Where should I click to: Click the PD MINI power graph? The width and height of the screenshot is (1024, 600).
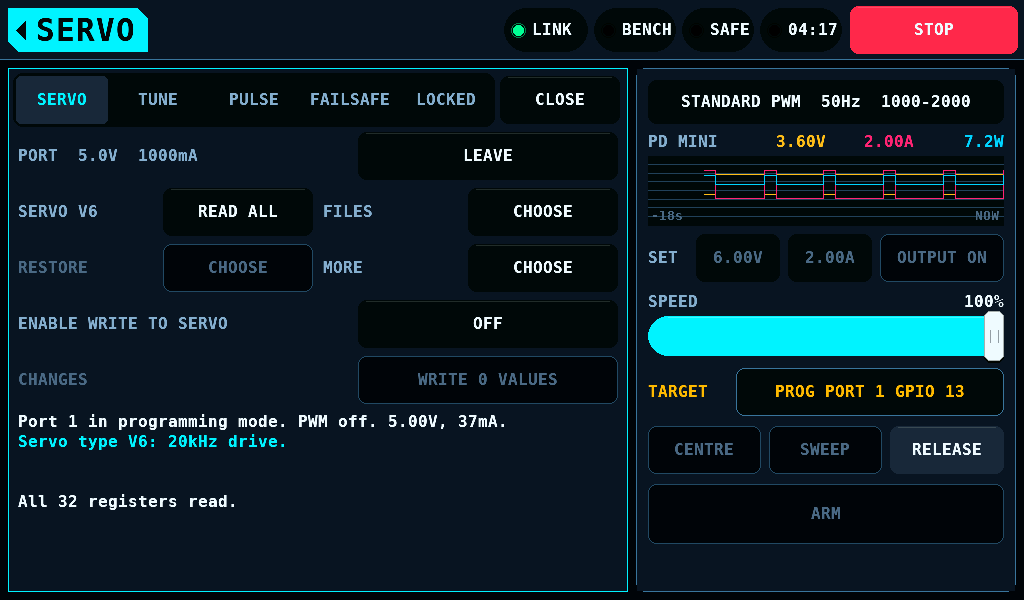click(825, 191)
